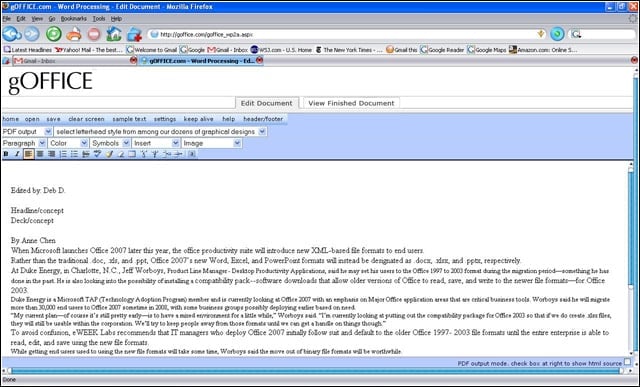
Task: Open Google Maps bookmark
Action: pos(487,49)
